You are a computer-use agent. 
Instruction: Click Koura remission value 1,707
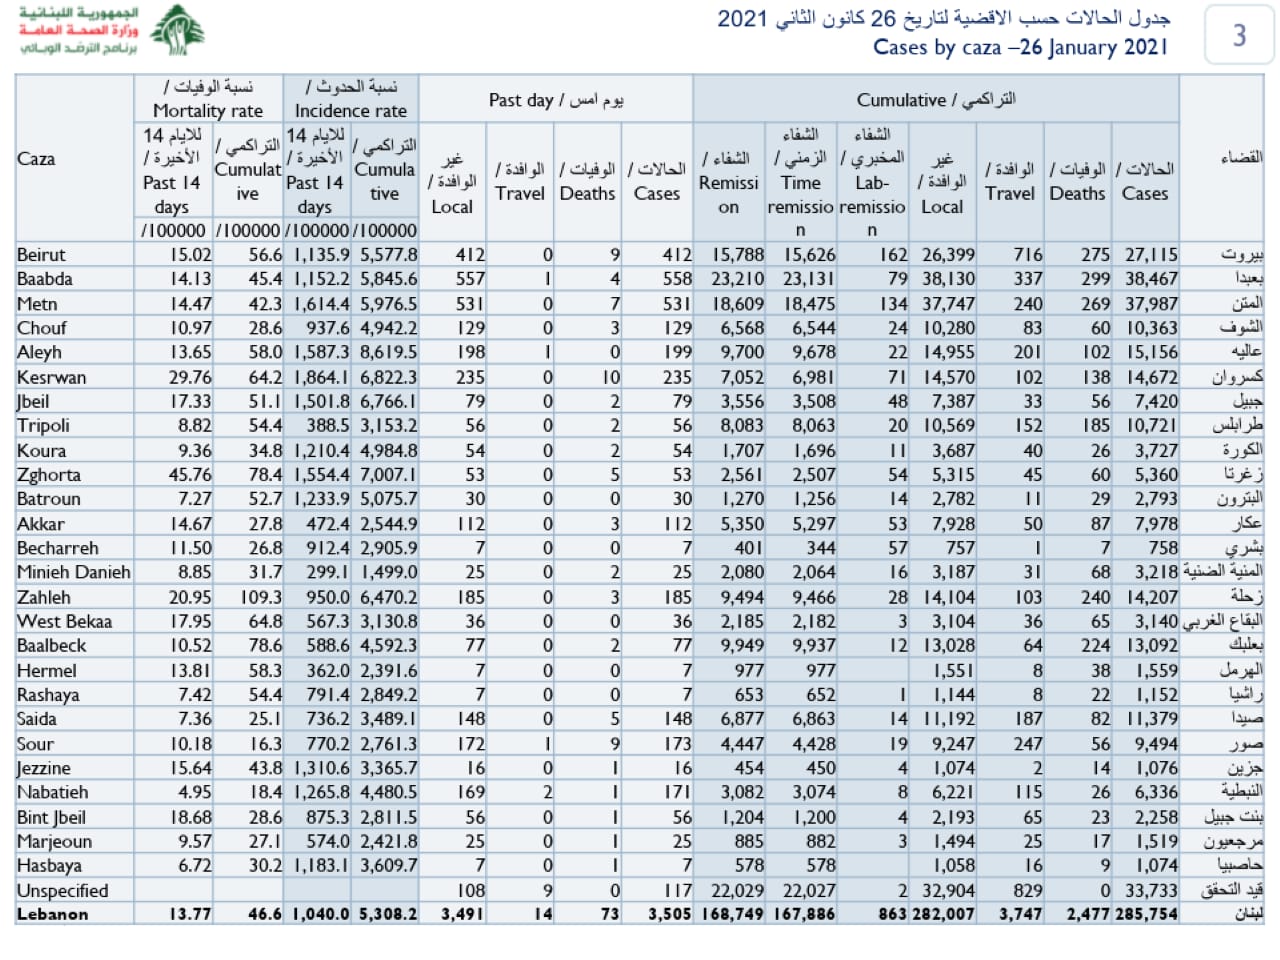743,450
